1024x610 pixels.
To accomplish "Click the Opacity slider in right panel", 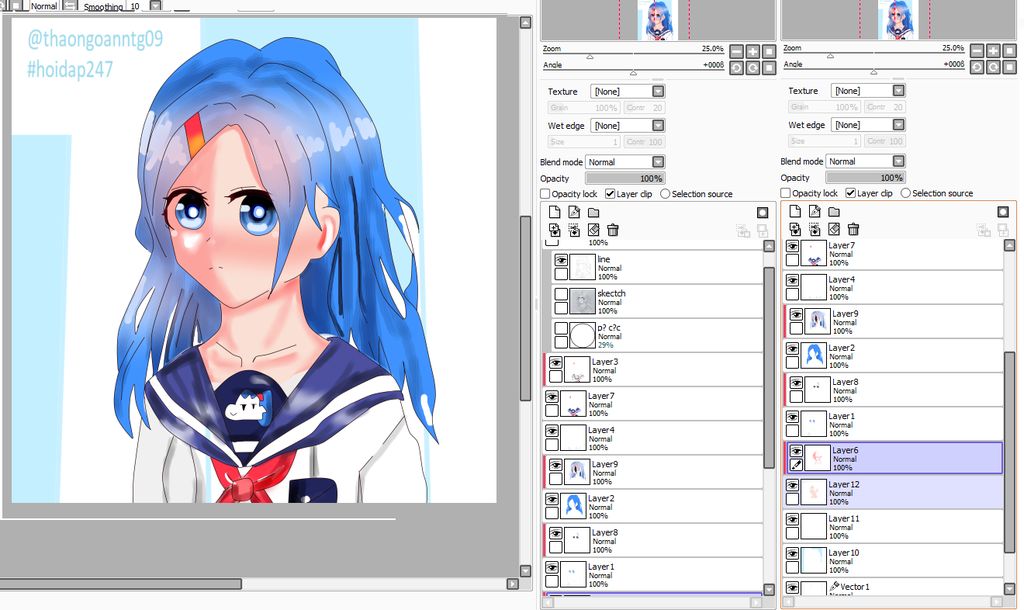I will tap(865, 178).
